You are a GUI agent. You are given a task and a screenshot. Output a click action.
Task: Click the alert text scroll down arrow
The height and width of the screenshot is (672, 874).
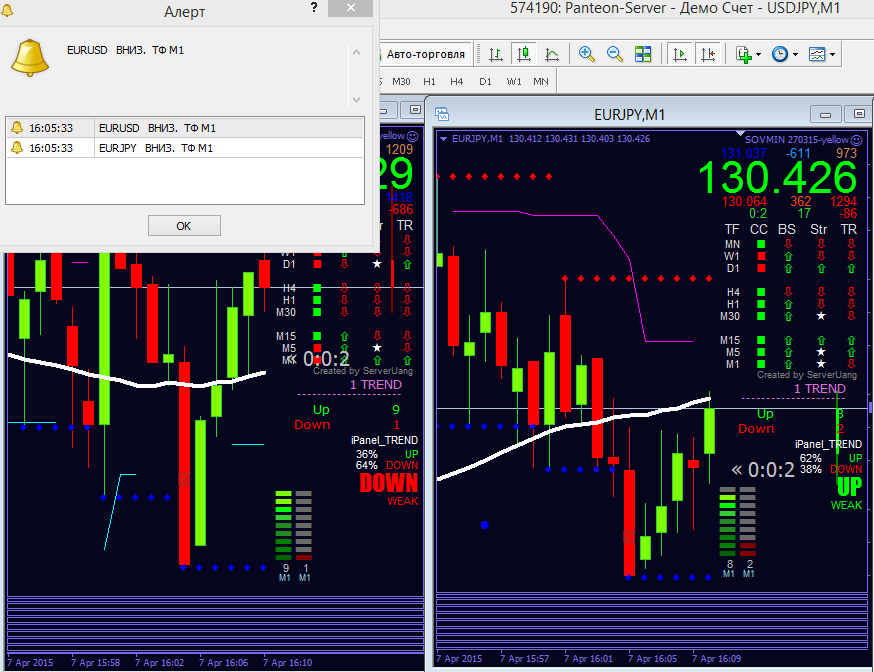click(x=357, y=100)
